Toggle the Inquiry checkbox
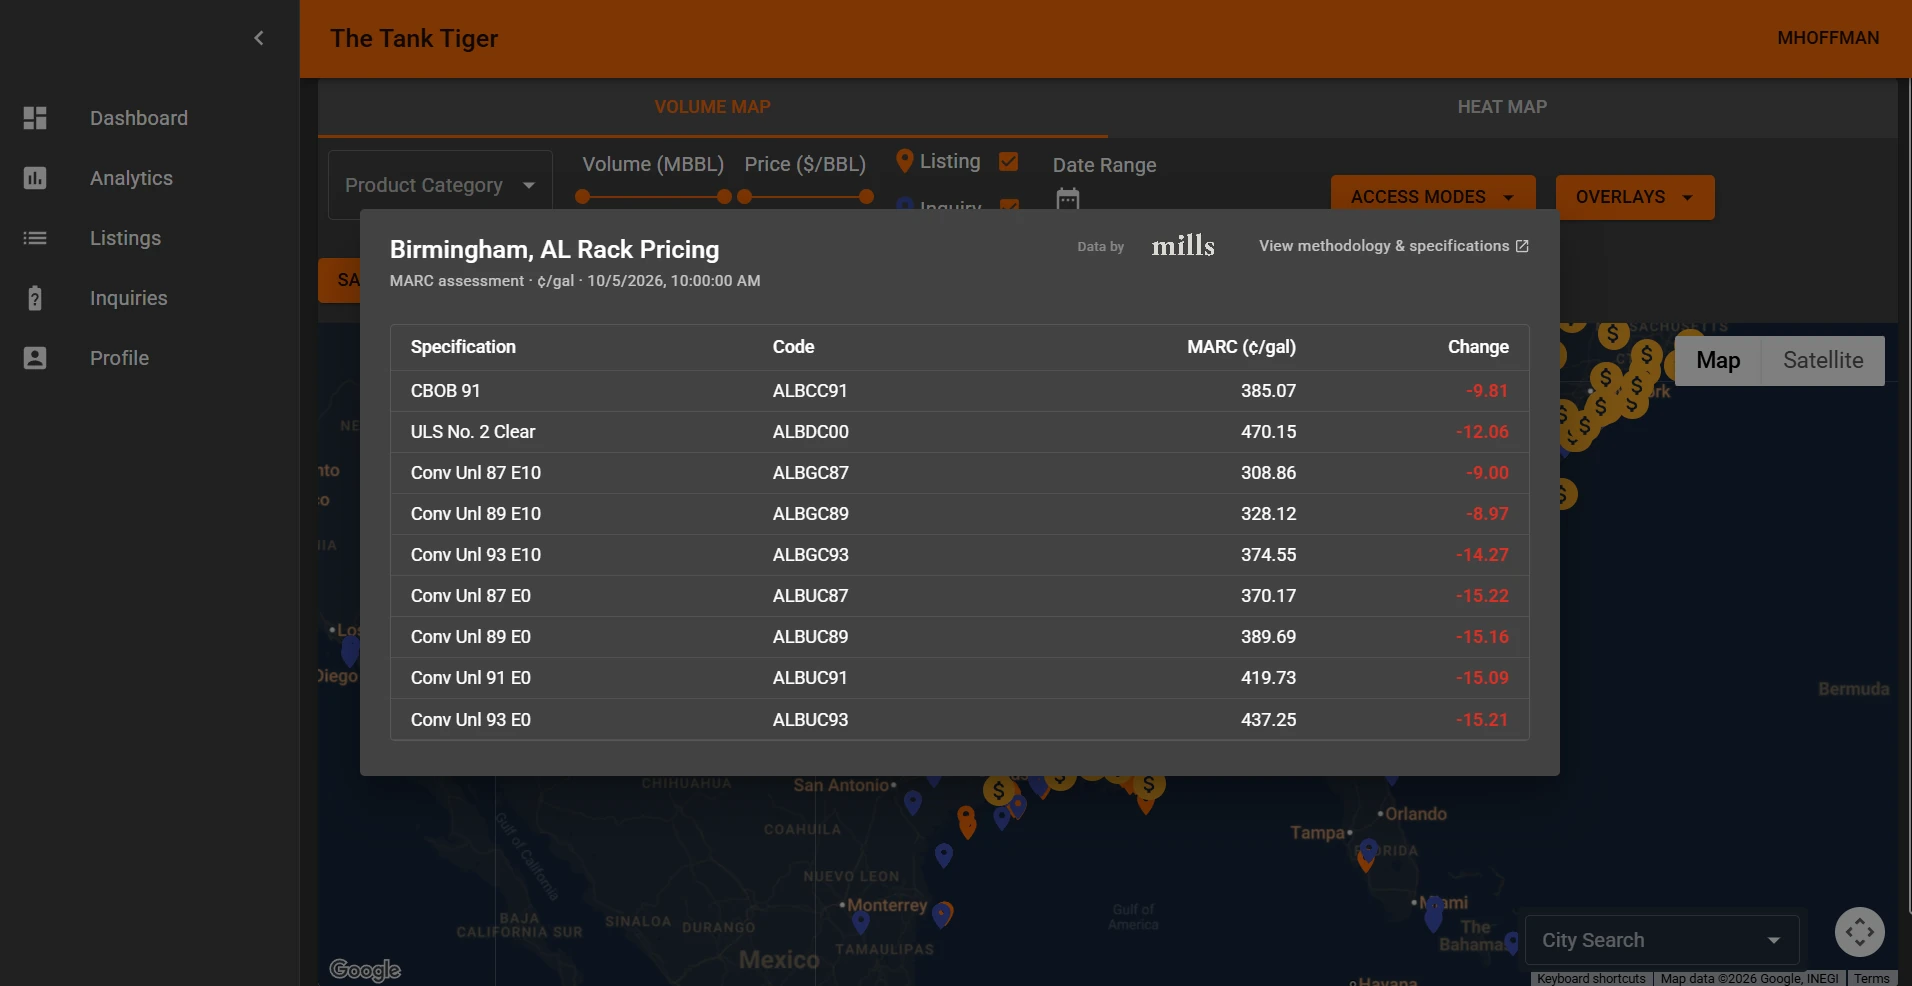Image resolution: width=1912 pixels, height=986 pixels. tap(1010, 205)
